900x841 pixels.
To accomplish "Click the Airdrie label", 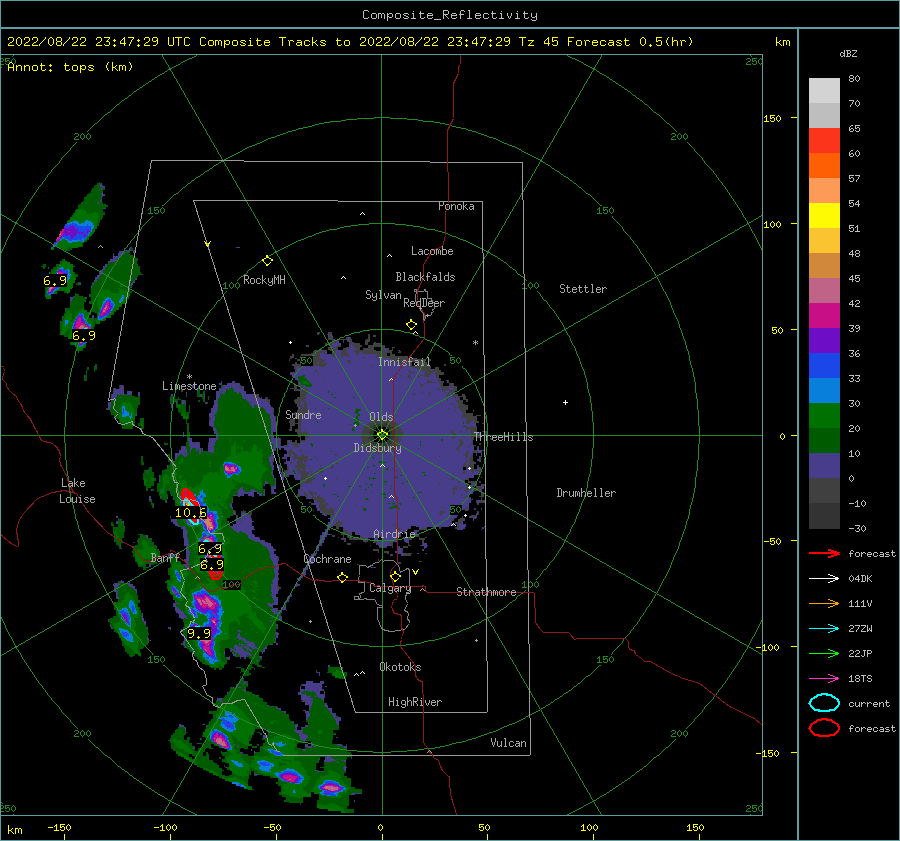I will [394, 534].
